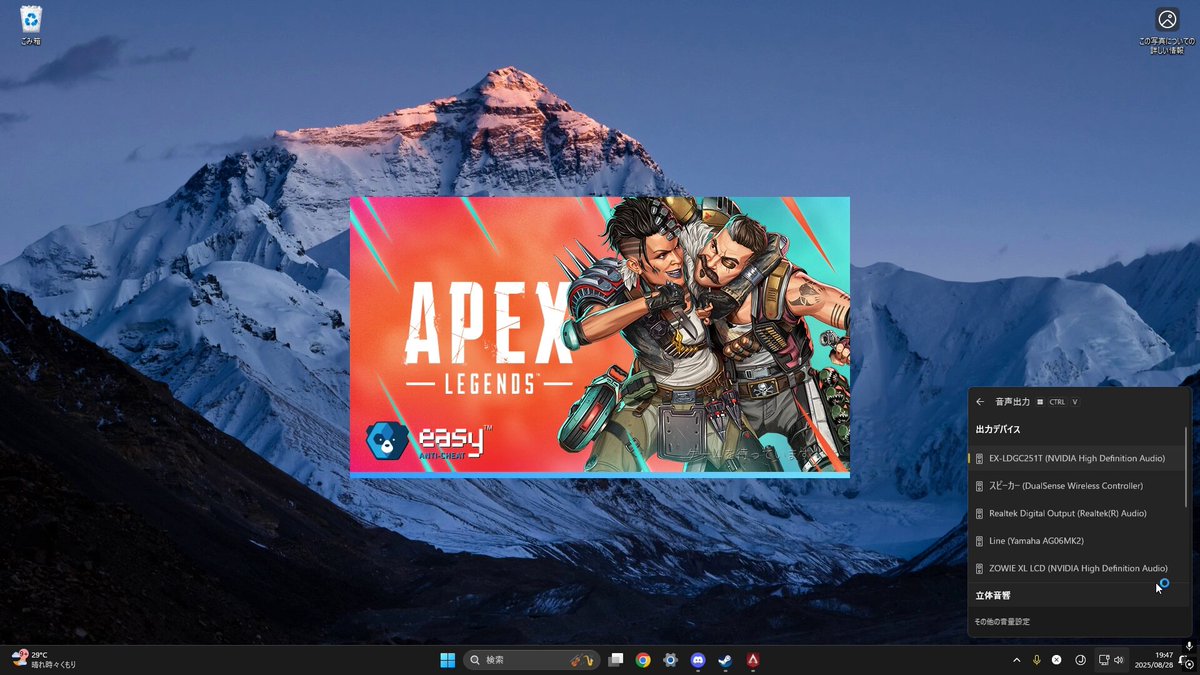The height and width of the screenshot is (675, 1200).
Task: Open the weather widget showing 29°C
Action: [x=44, y=660]
